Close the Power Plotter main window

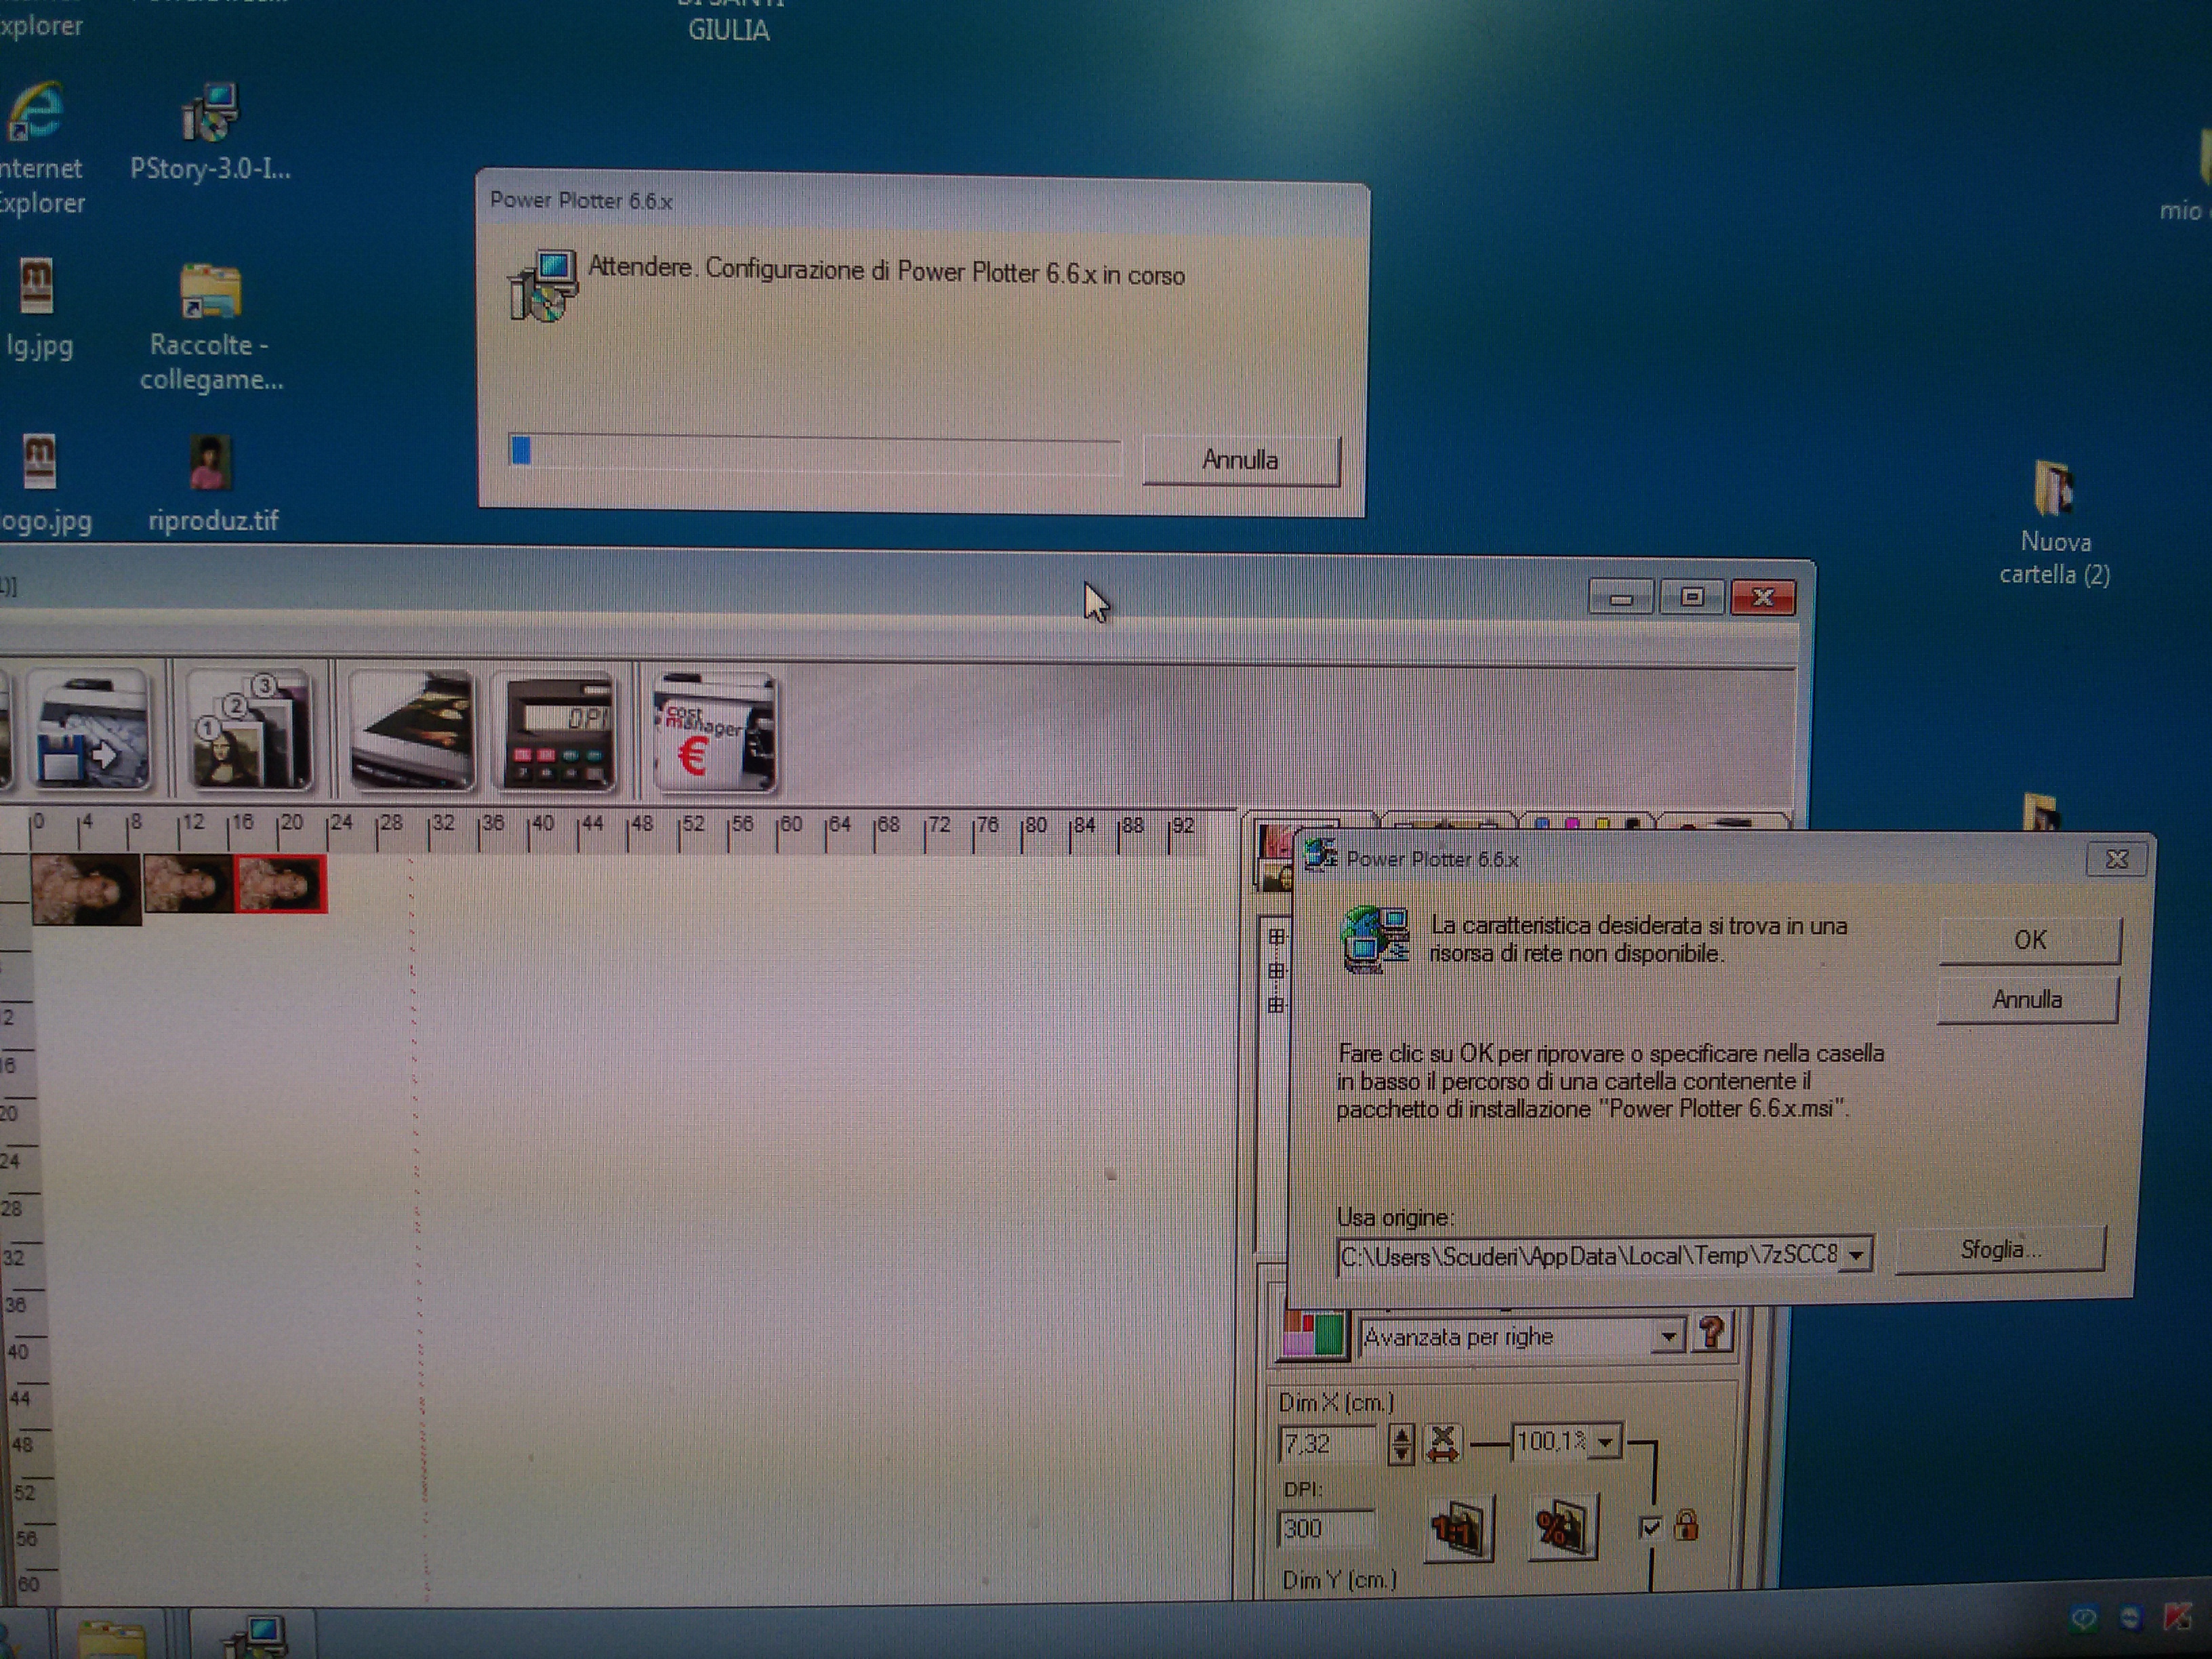(x=1763, y=598)
